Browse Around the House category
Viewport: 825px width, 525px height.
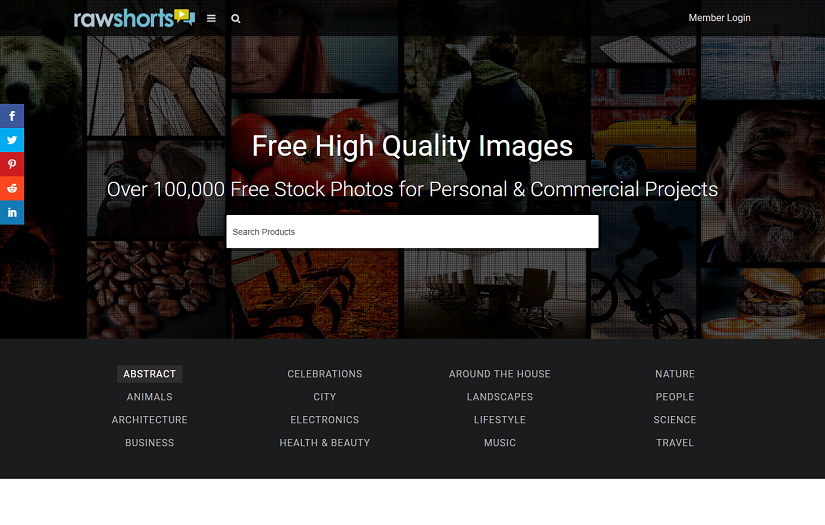500,374
